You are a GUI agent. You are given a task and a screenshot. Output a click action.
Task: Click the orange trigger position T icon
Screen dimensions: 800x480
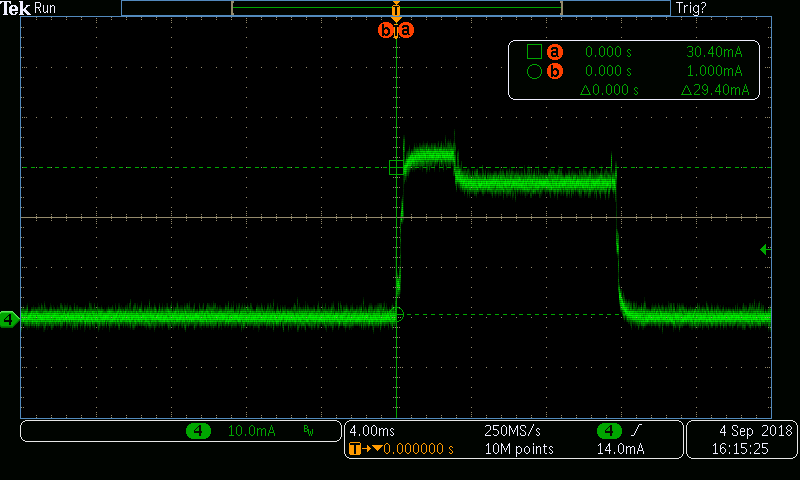353,449
